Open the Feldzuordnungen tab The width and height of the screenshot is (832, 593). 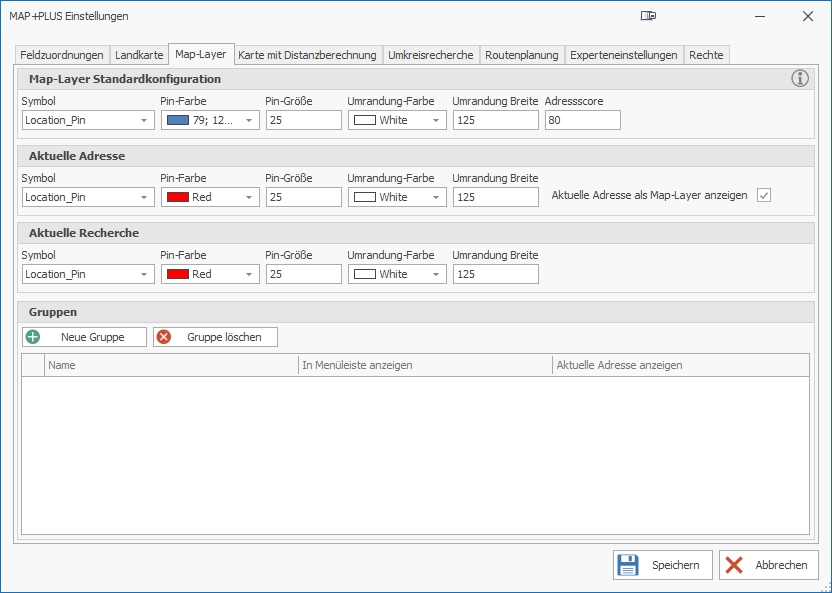(62, 55)
